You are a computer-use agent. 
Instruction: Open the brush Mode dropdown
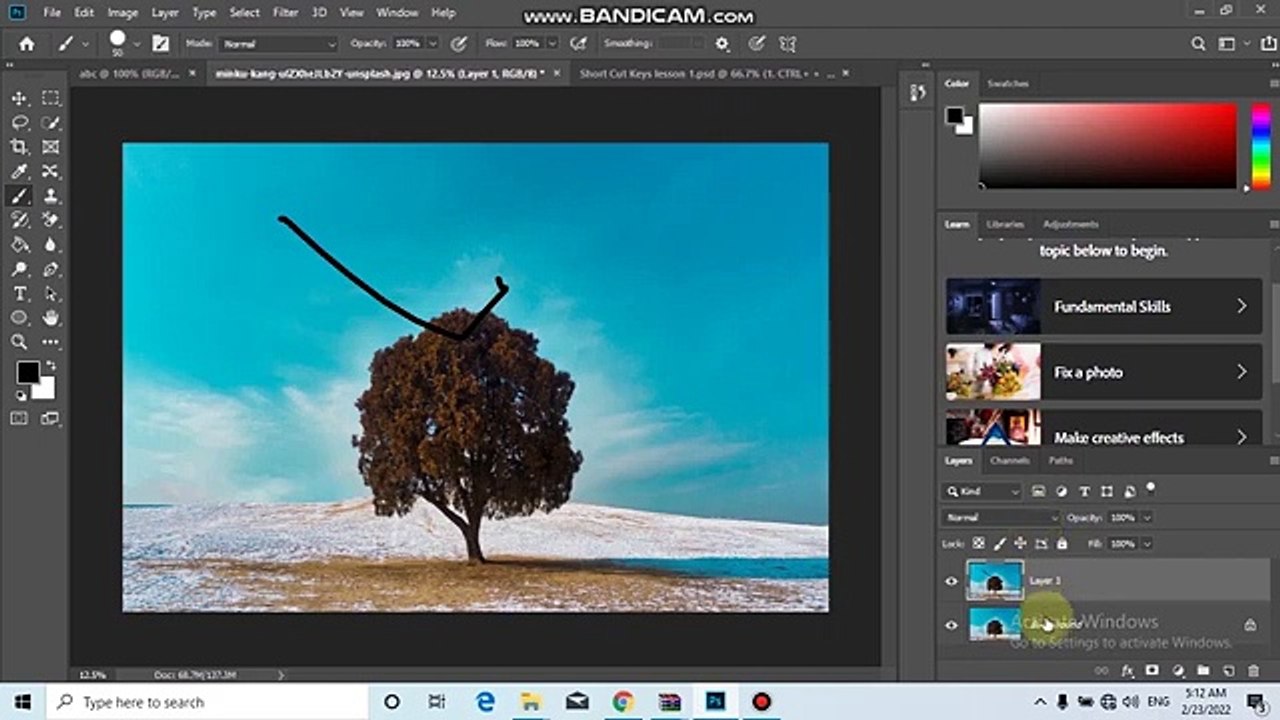(x=279, y=44)
